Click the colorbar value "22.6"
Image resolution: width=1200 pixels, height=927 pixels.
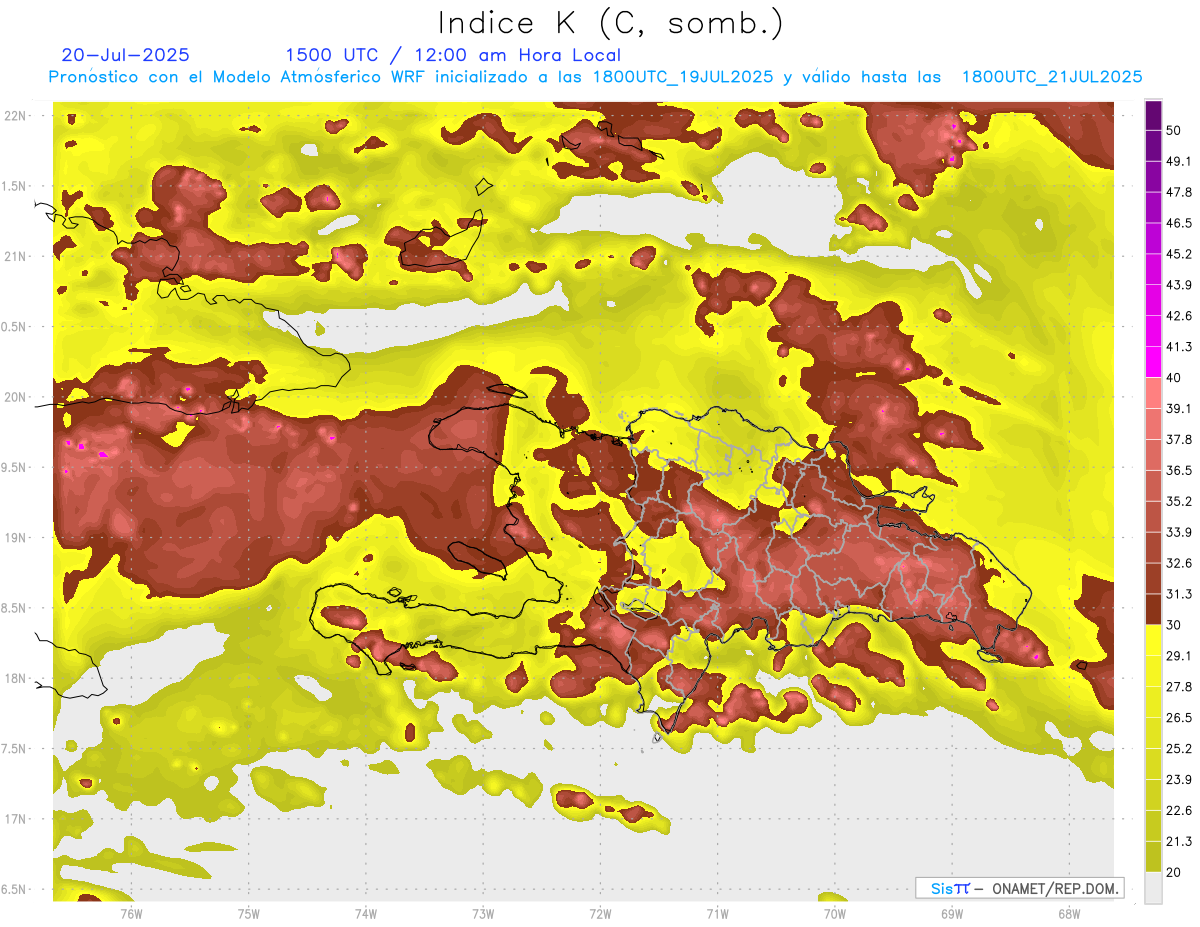pos(1178,811)
